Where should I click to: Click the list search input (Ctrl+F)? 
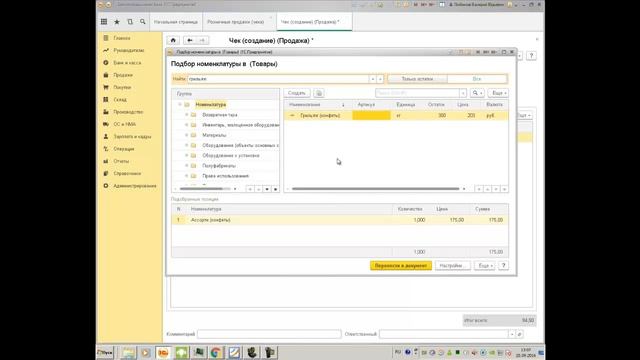coord(417,93)
